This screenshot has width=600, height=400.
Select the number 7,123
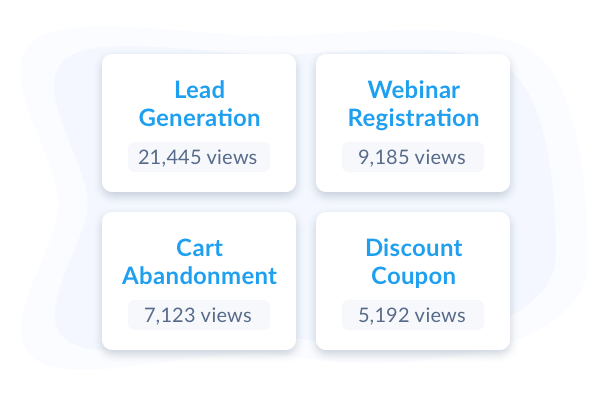[170, 315]
